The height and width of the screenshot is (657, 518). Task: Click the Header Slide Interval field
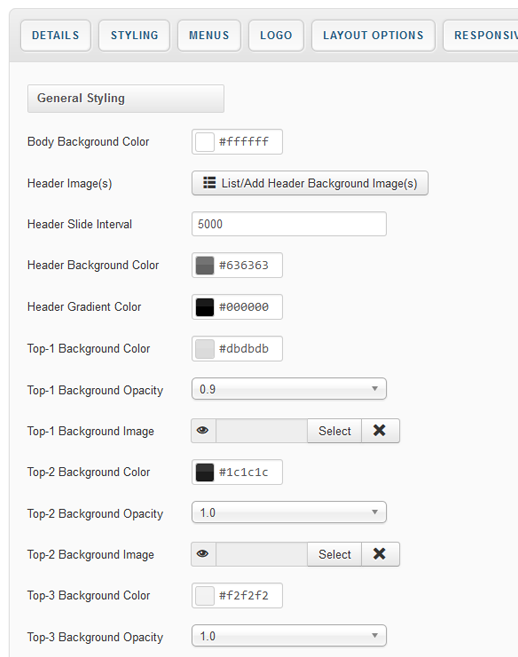[x=289, y=224]
